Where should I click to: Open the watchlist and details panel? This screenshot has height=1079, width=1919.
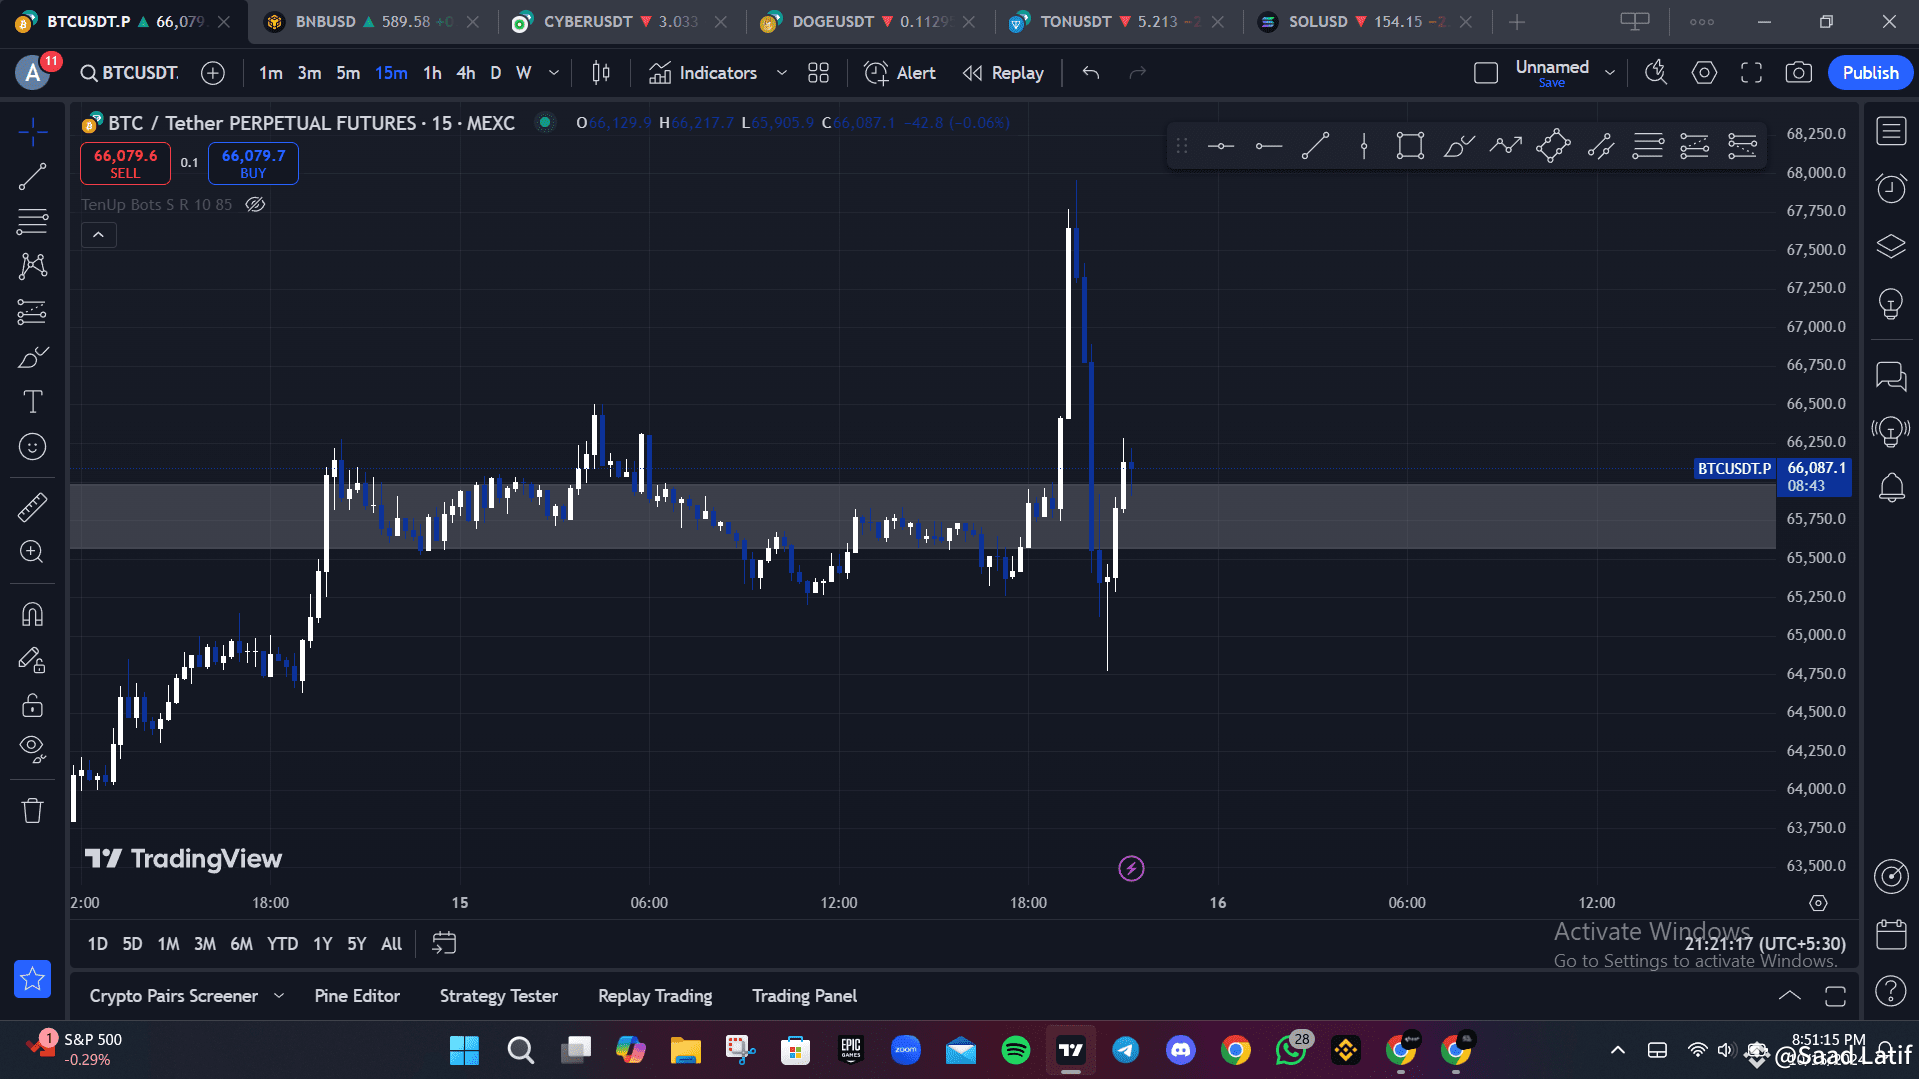(1891, 131)
